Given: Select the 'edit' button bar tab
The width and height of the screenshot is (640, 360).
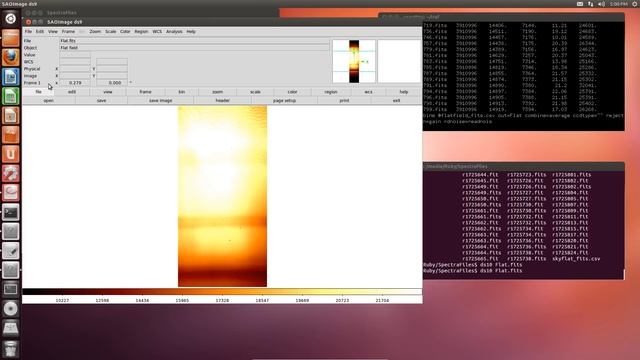Looking at the screenshot, I should pos(72,92).
